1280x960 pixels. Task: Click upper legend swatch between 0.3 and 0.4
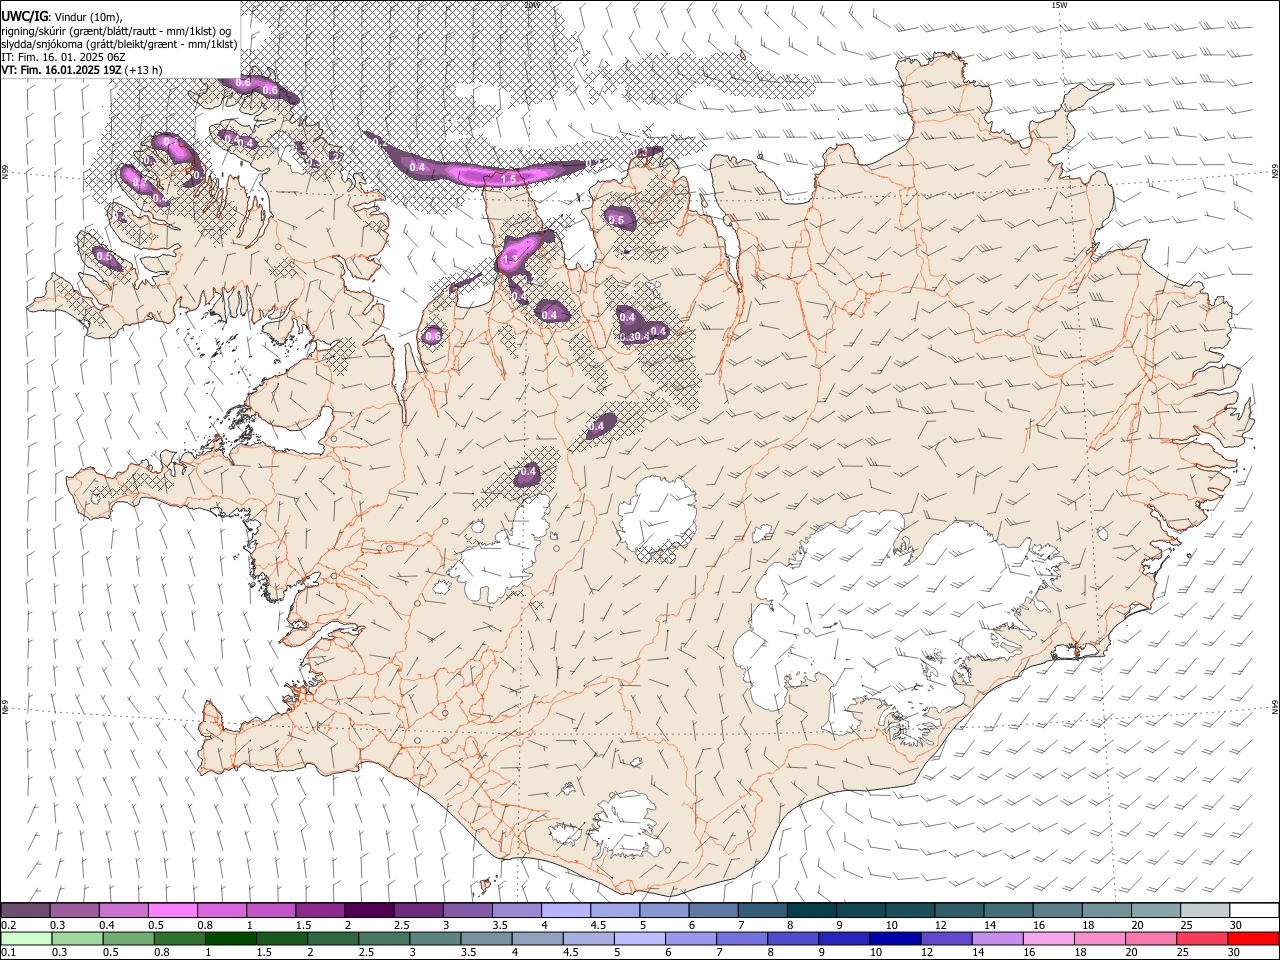75,910
